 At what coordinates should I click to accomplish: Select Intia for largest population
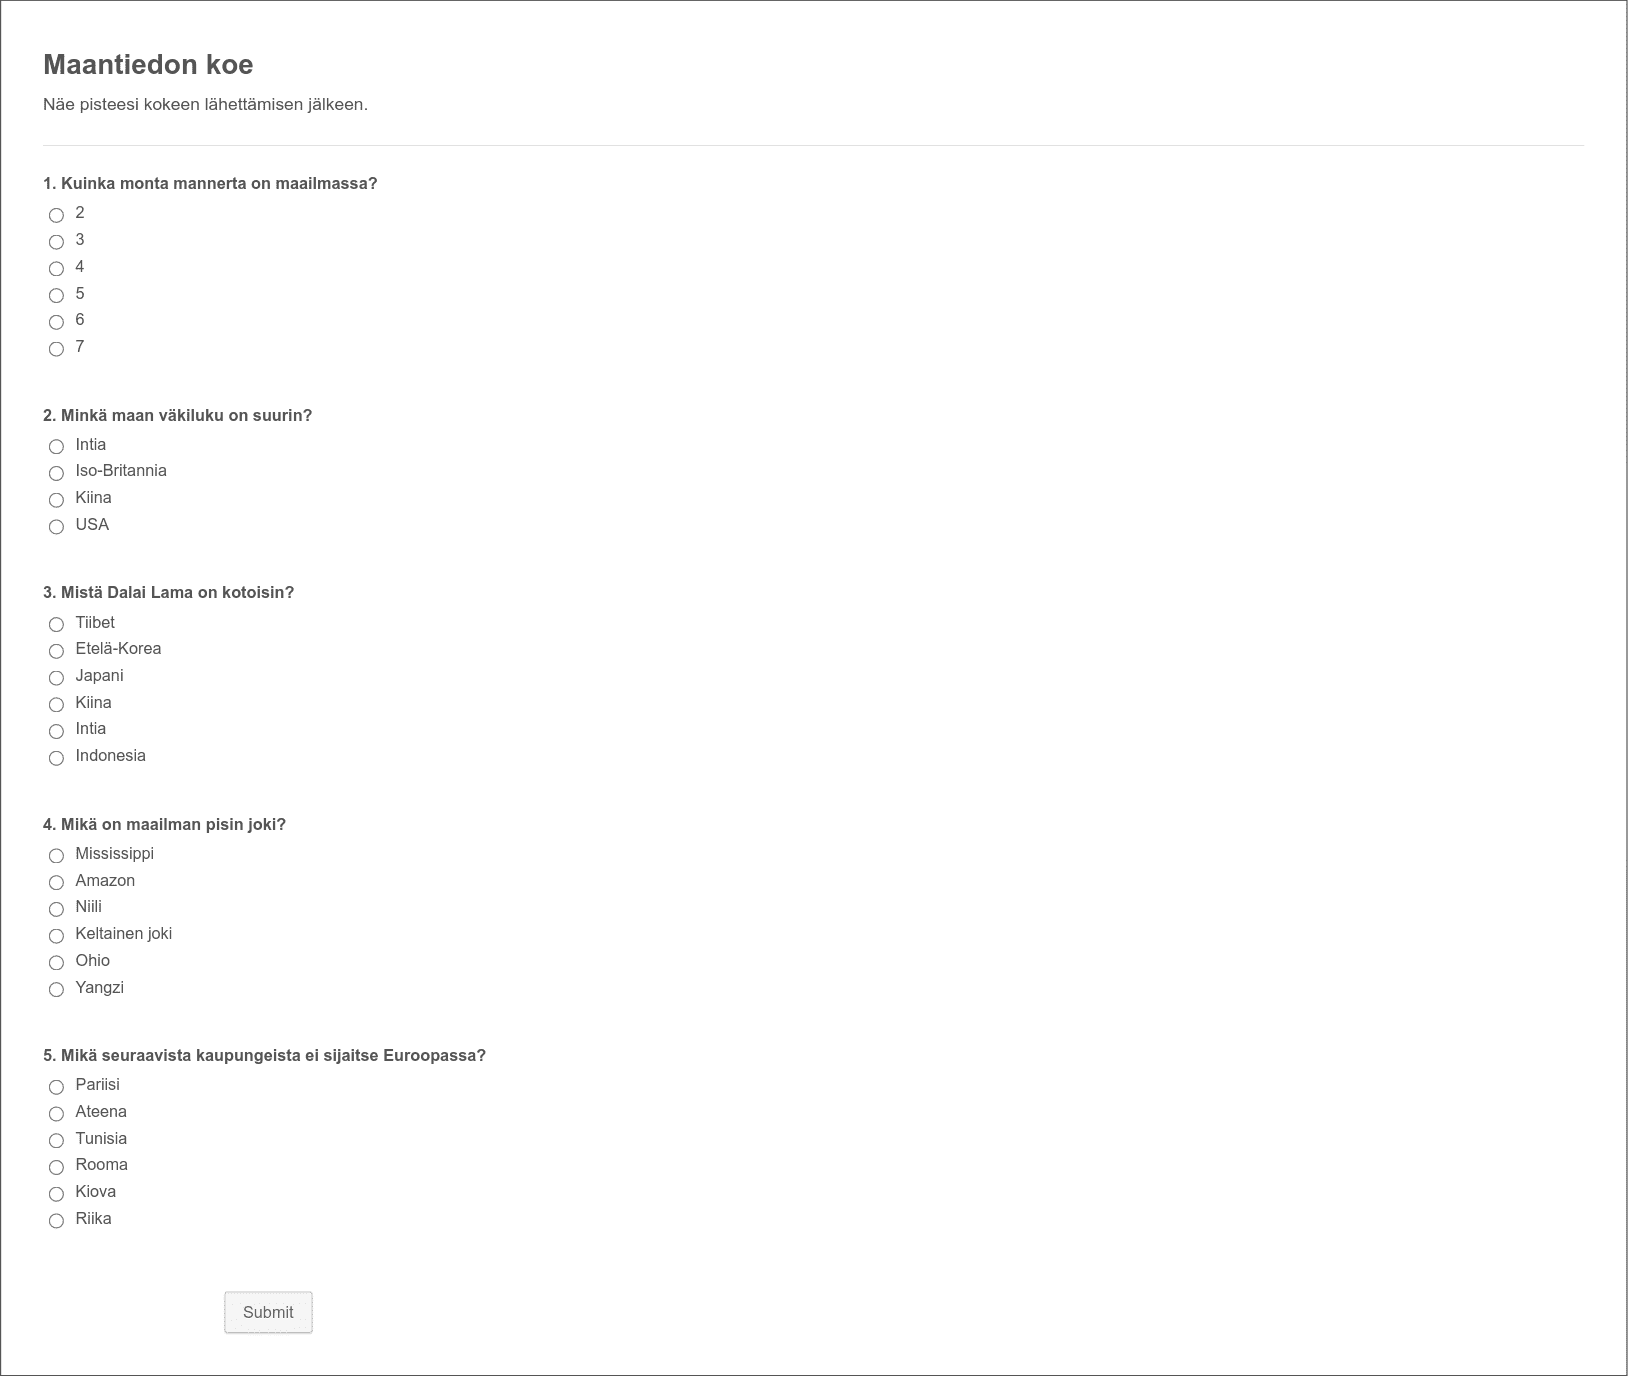(x=56, y=446)
